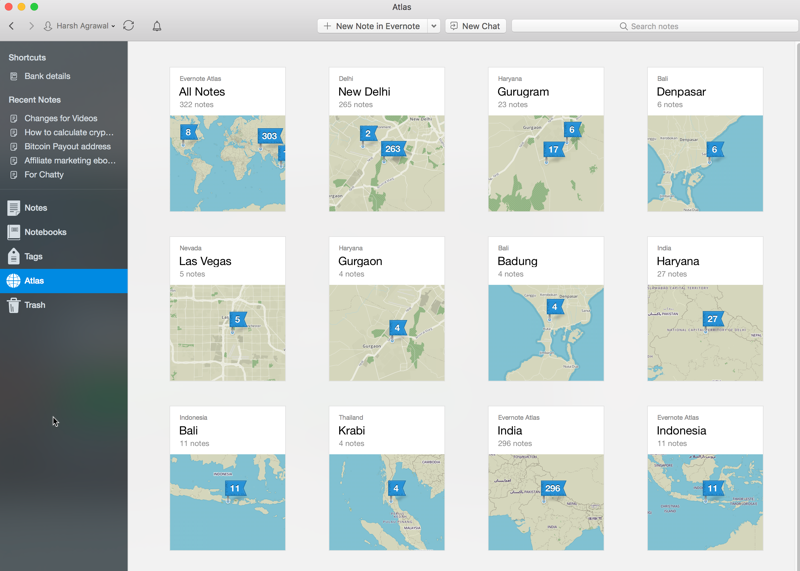
Task: Click the yellow minimize window button
Action: click(21, 7)
